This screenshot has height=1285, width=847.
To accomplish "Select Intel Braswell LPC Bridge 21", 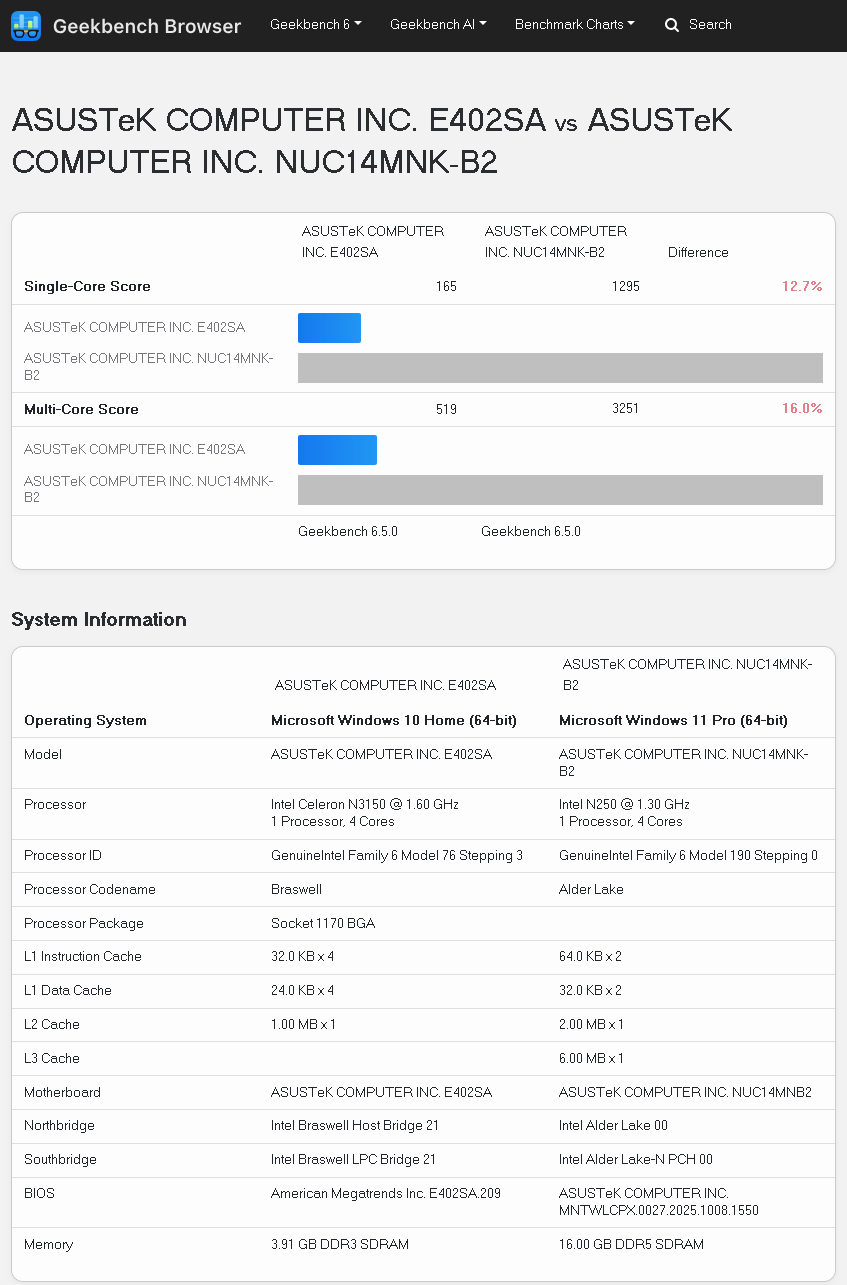I will tap(353, 1159).
